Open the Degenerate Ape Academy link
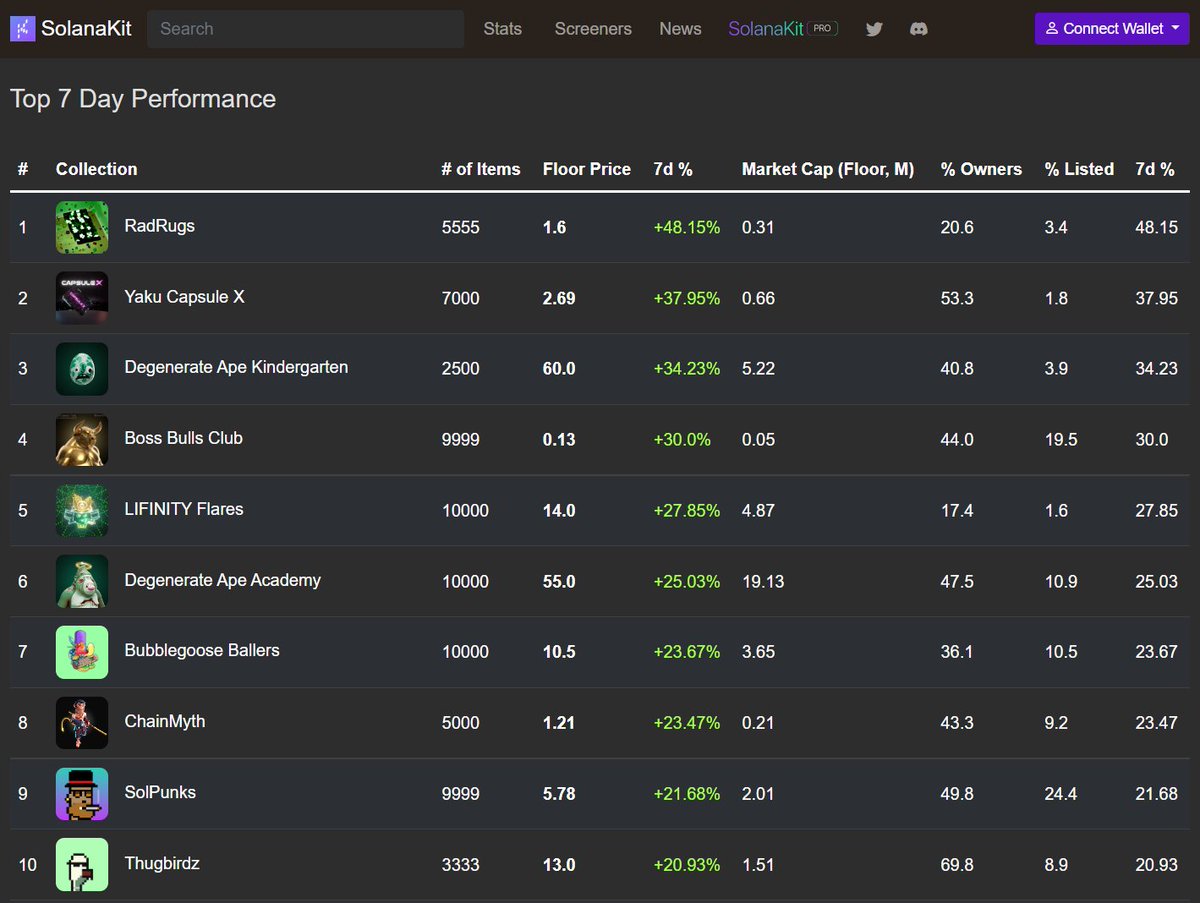This screenshot has height=903, width=1200. click(x=223, y=580)
